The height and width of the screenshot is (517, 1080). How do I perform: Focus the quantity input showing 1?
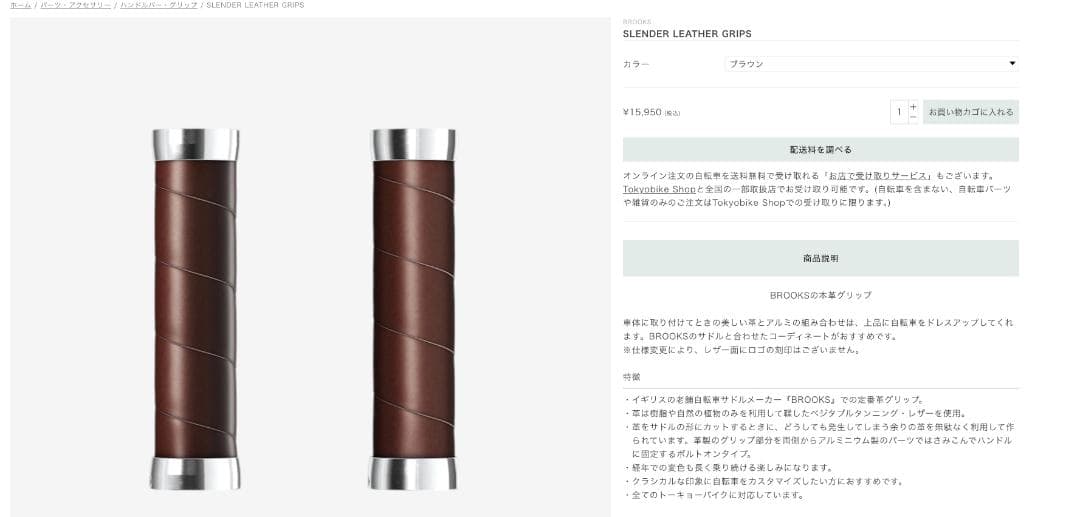click(x=899, y=112)
